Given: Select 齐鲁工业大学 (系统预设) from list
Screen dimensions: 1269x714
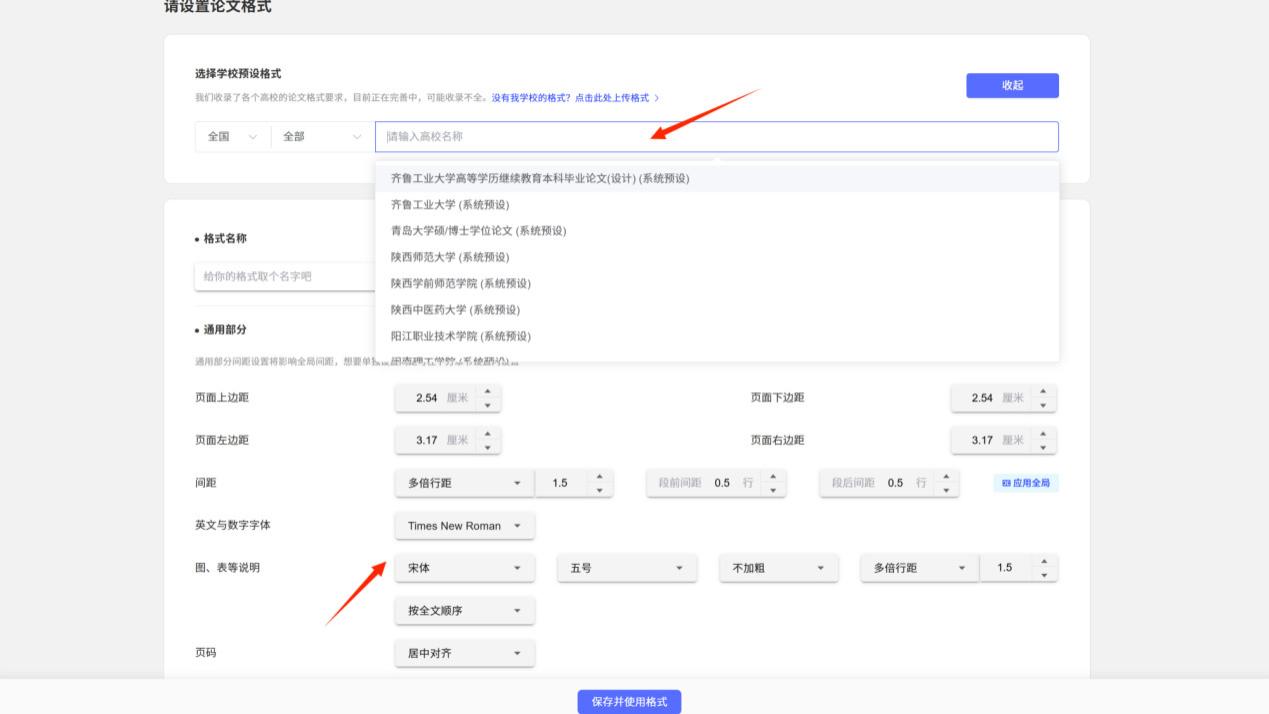Looking at the screenshot, I should click(x=450, y=205).
